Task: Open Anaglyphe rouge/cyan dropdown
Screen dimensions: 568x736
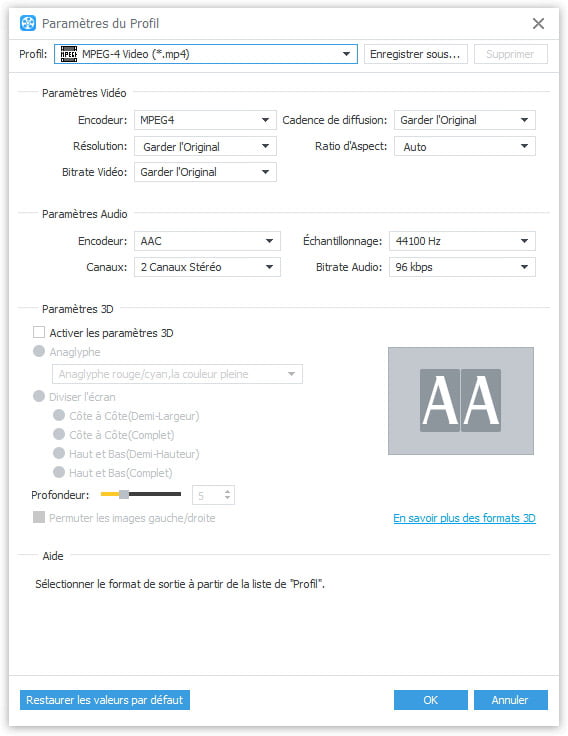Action: pyautogui.click(x=177, y=374)
